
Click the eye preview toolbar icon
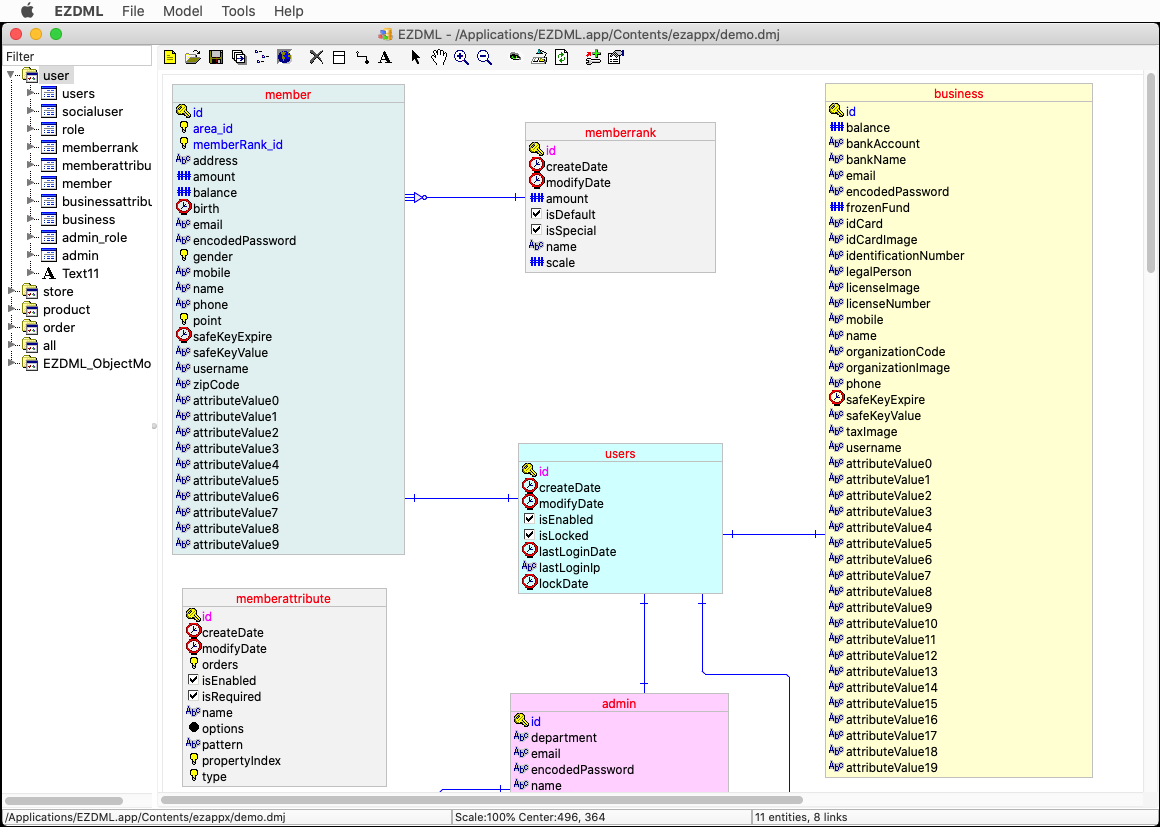(516, 57)
